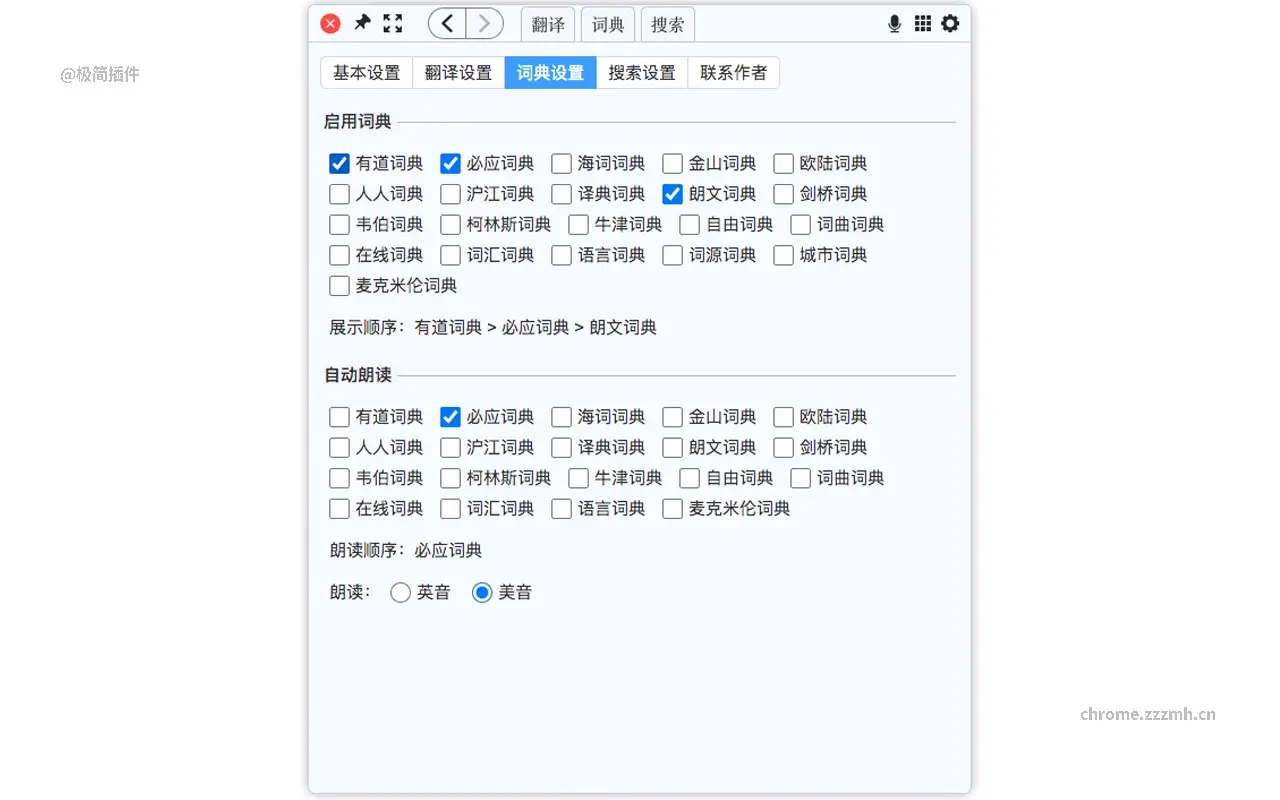This screenshot has width=1280, height=800.
Task: Enable 欧陆词典 for auto reading
Action: (x=783, y=417)
